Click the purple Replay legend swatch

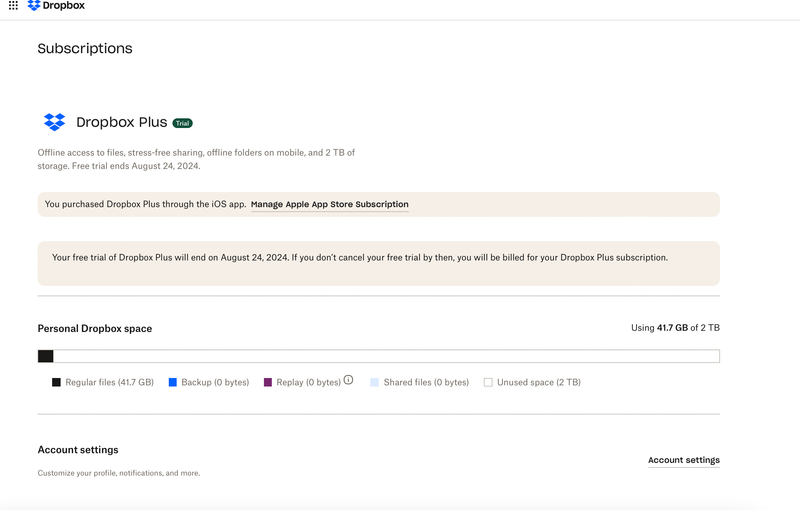[x=268, y=382]
